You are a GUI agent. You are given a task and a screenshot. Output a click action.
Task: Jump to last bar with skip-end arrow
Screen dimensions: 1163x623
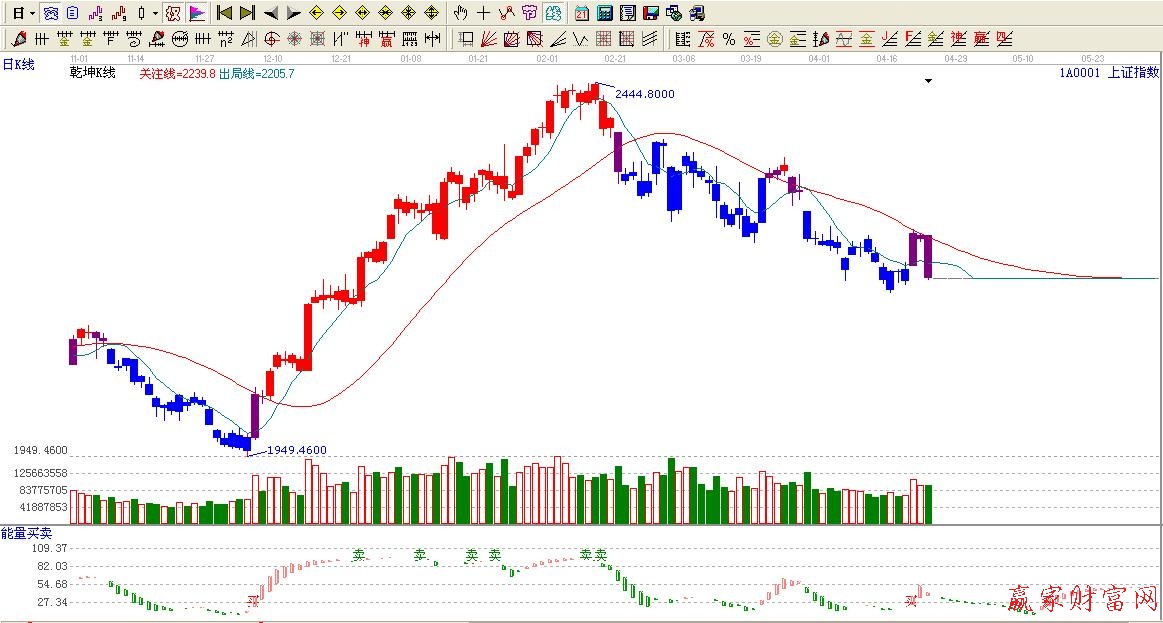click(x=247, y=13)
